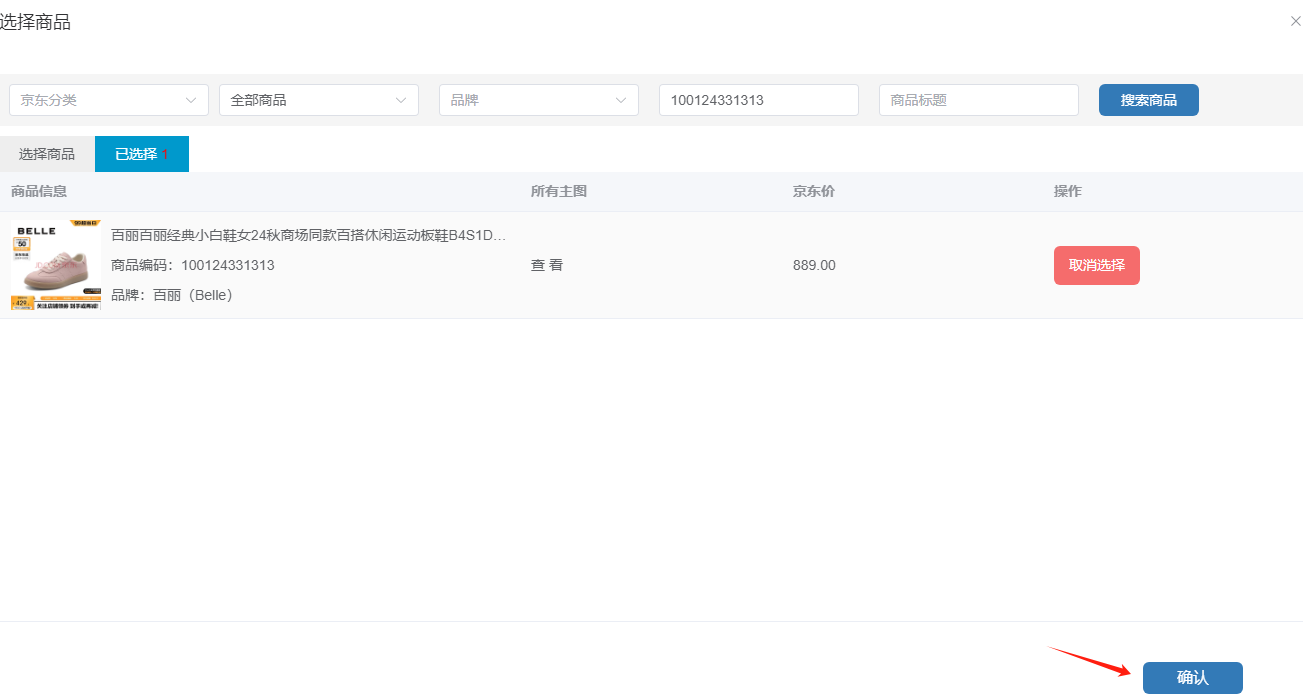Click the 品牌：百丽（Belle） text
The image size is (1315, 695).
(171, 295)
